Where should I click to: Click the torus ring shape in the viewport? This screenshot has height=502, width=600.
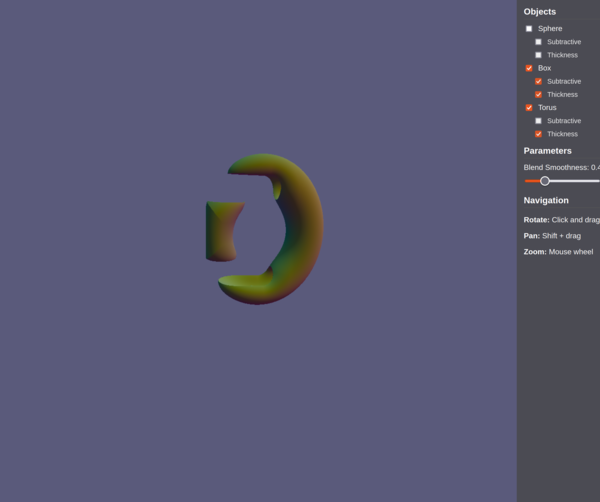[x=305, y=230]
